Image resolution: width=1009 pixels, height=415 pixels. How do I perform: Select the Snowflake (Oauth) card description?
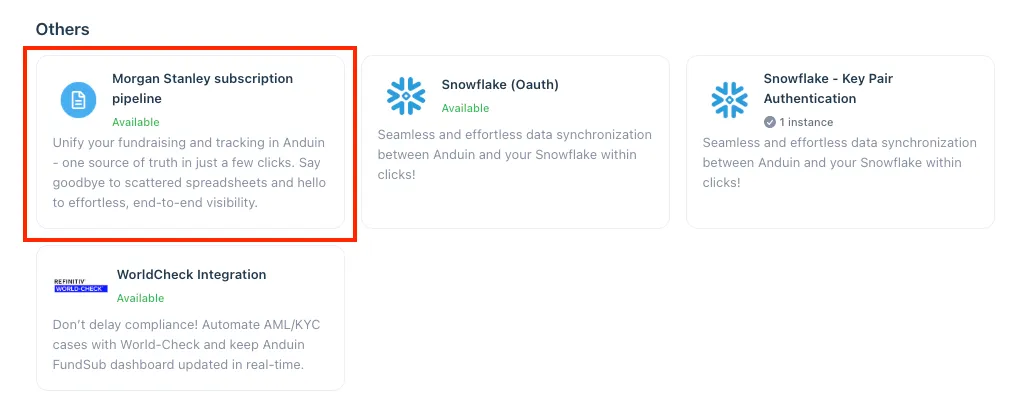point(514,154)
